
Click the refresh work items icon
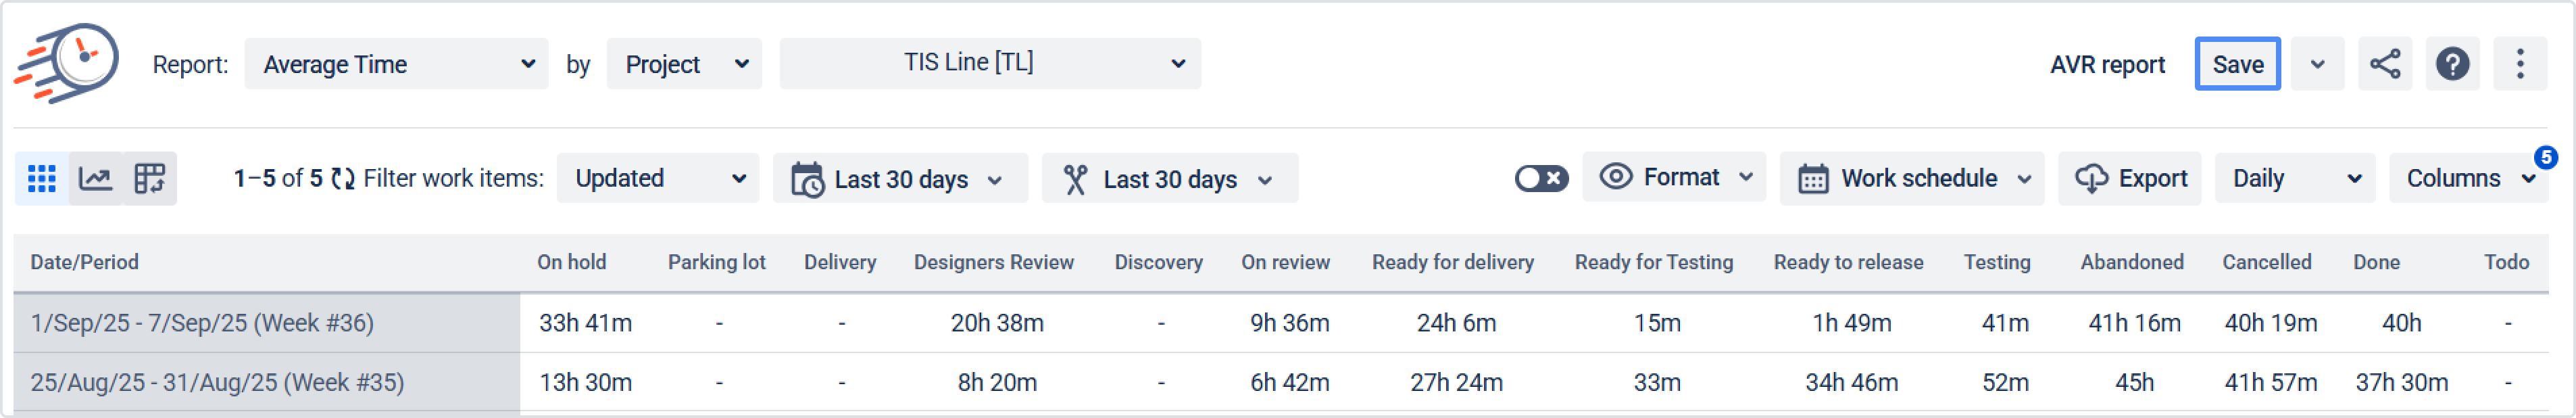point(343,179)
